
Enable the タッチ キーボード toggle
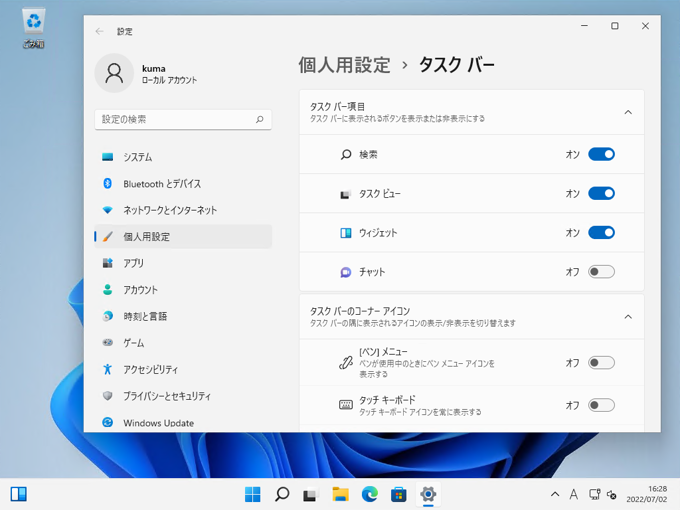pyautogui.click(x=601, y=405)
